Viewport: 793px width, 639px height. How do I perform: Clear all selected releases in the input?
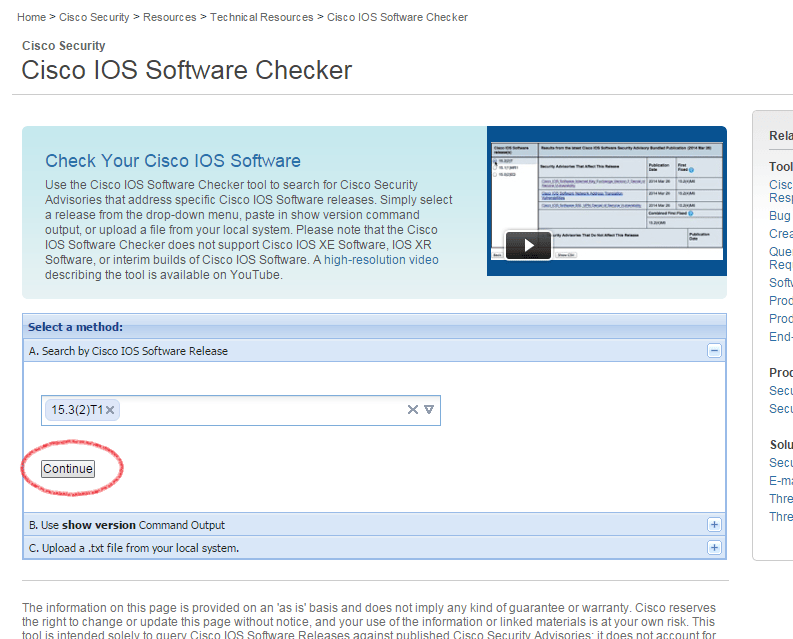(x=413, y=410)
